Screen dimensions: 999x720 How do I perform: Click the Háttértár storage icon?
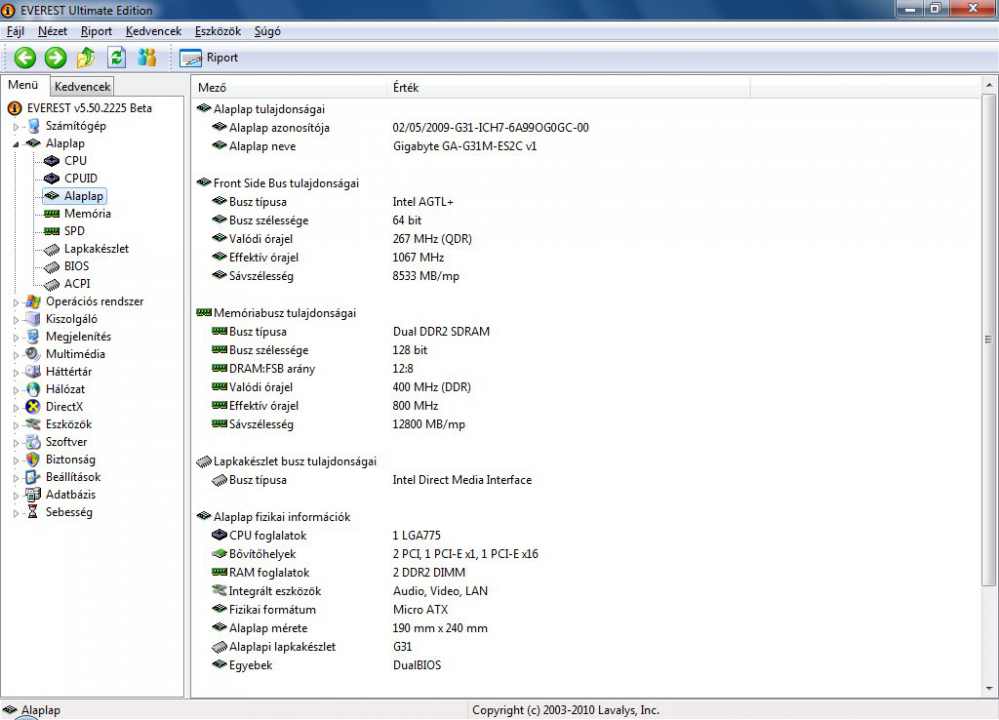pyautogui.click(x=33, y=371)
